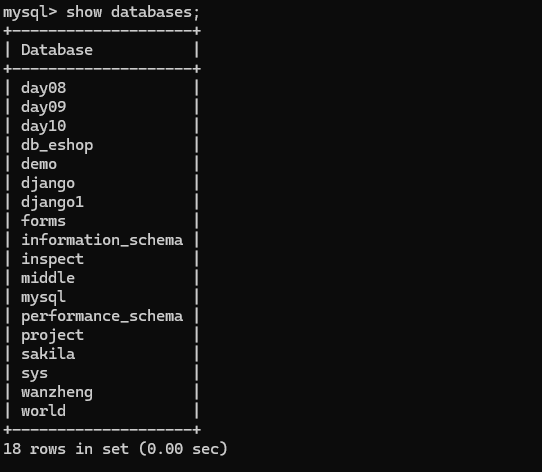Click the 'show databases;' command text
The width and height of the screenshot is (542, 472).
pos(133,12)
